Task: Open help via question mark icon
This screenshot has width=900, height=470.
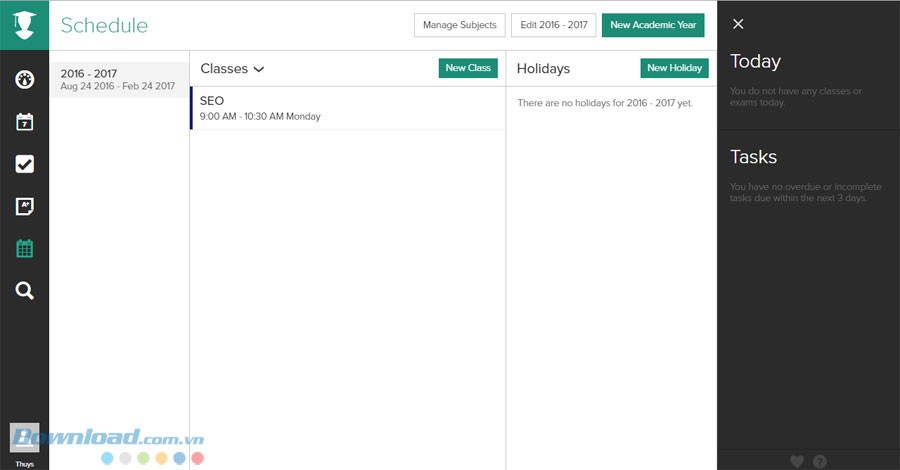Action: 820,461
